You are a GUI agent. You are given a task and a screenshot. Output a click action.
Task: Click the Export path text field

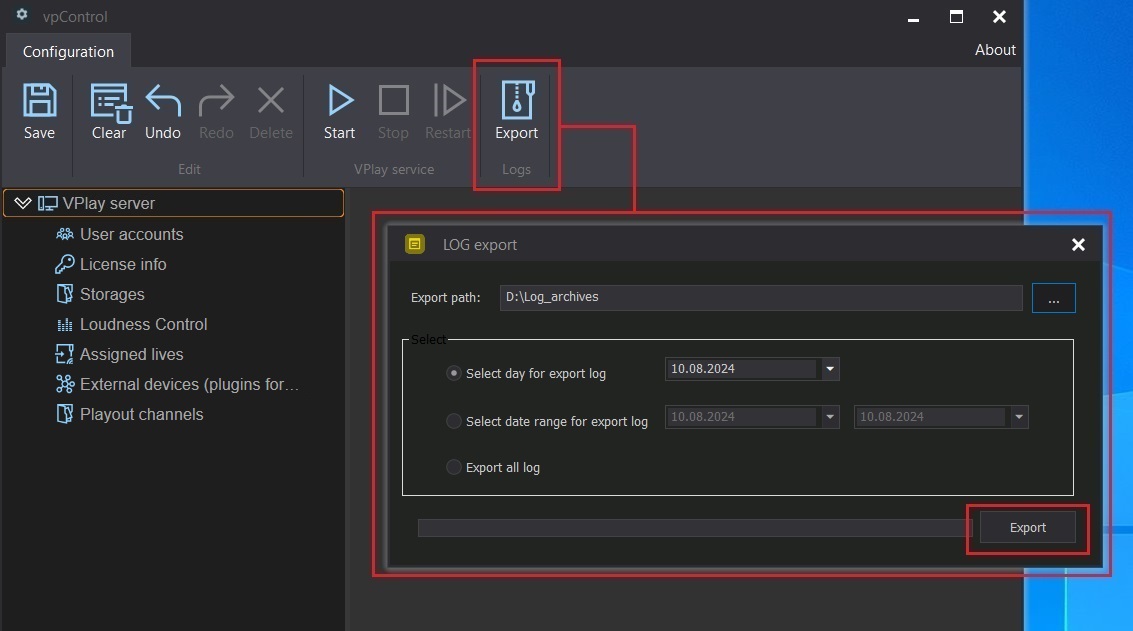tap(761, 297)
